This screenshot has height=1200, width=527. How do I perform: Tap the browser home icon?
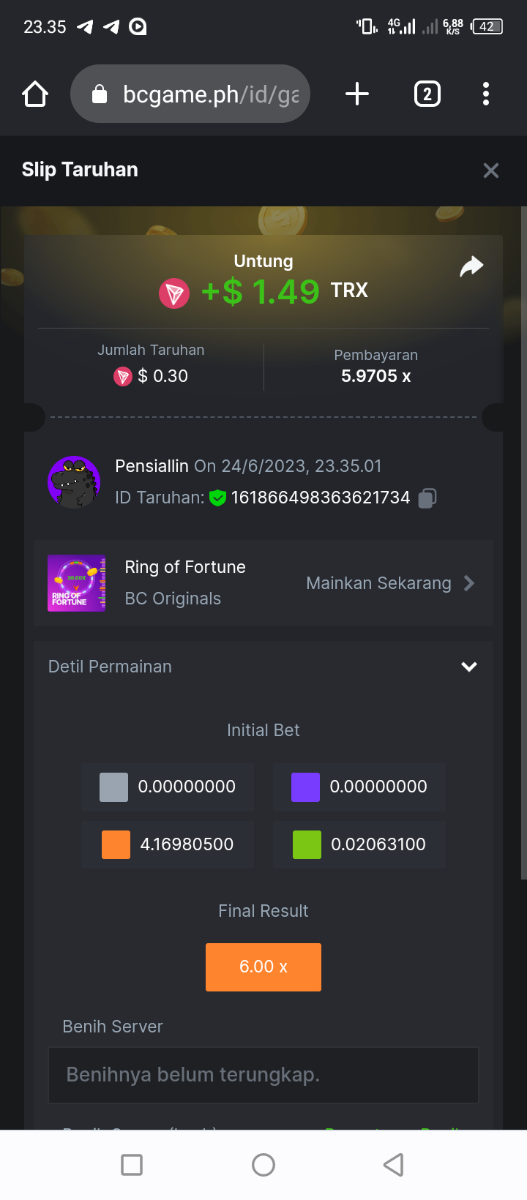point(35,94)
